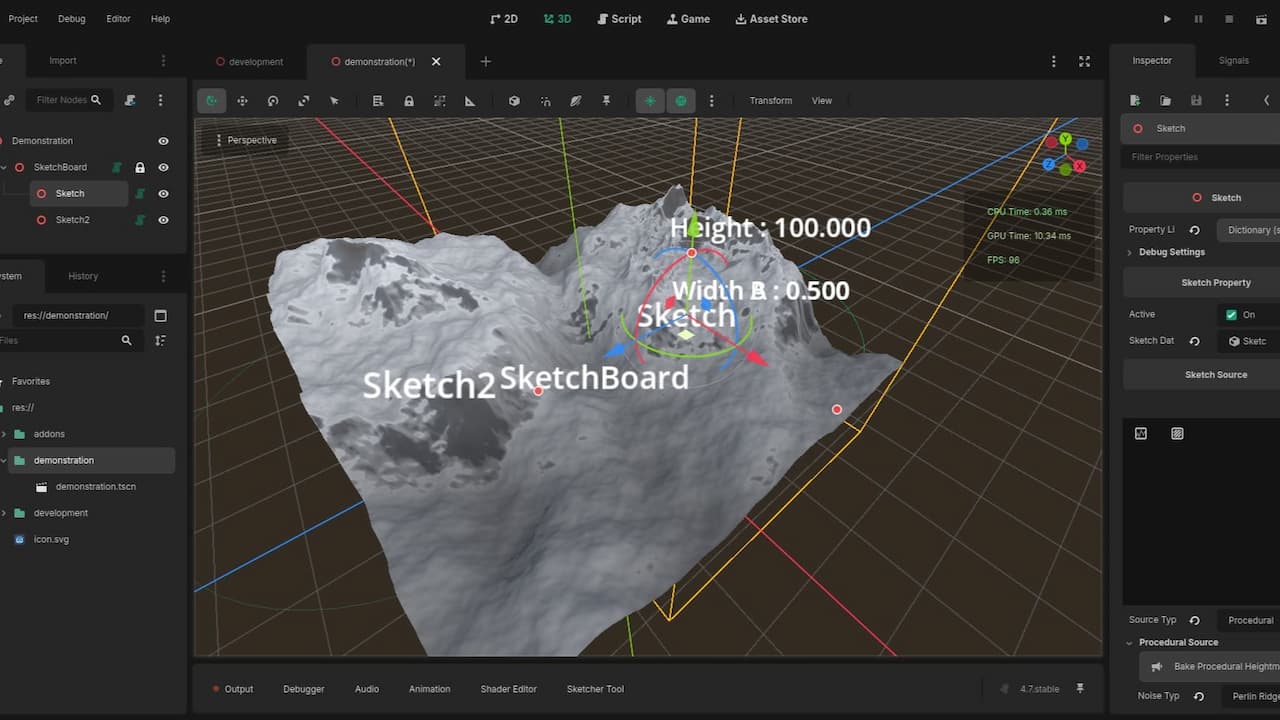Expand the development folder
The height and width of the screenshot is (720, 1280).
(4, 513)
